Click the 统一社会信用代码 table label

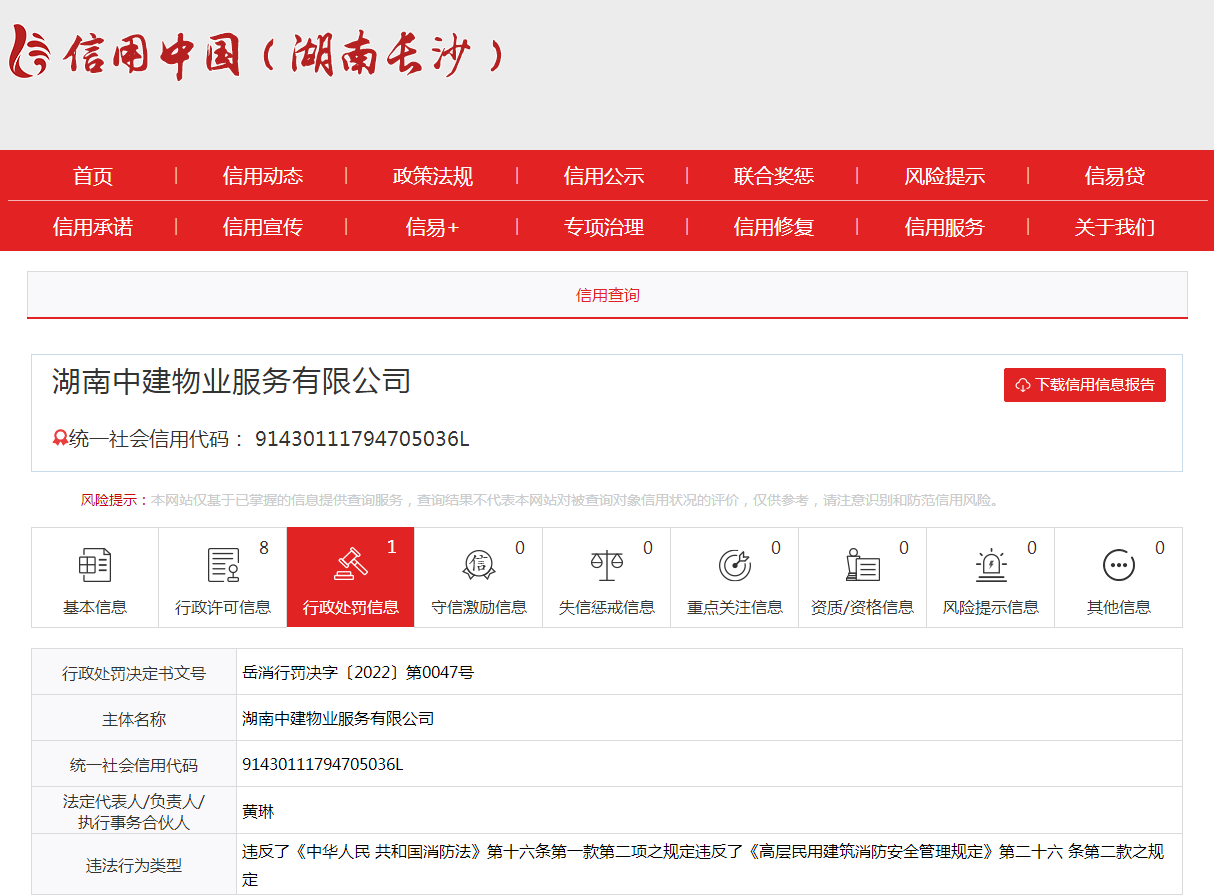coord(134,765)
